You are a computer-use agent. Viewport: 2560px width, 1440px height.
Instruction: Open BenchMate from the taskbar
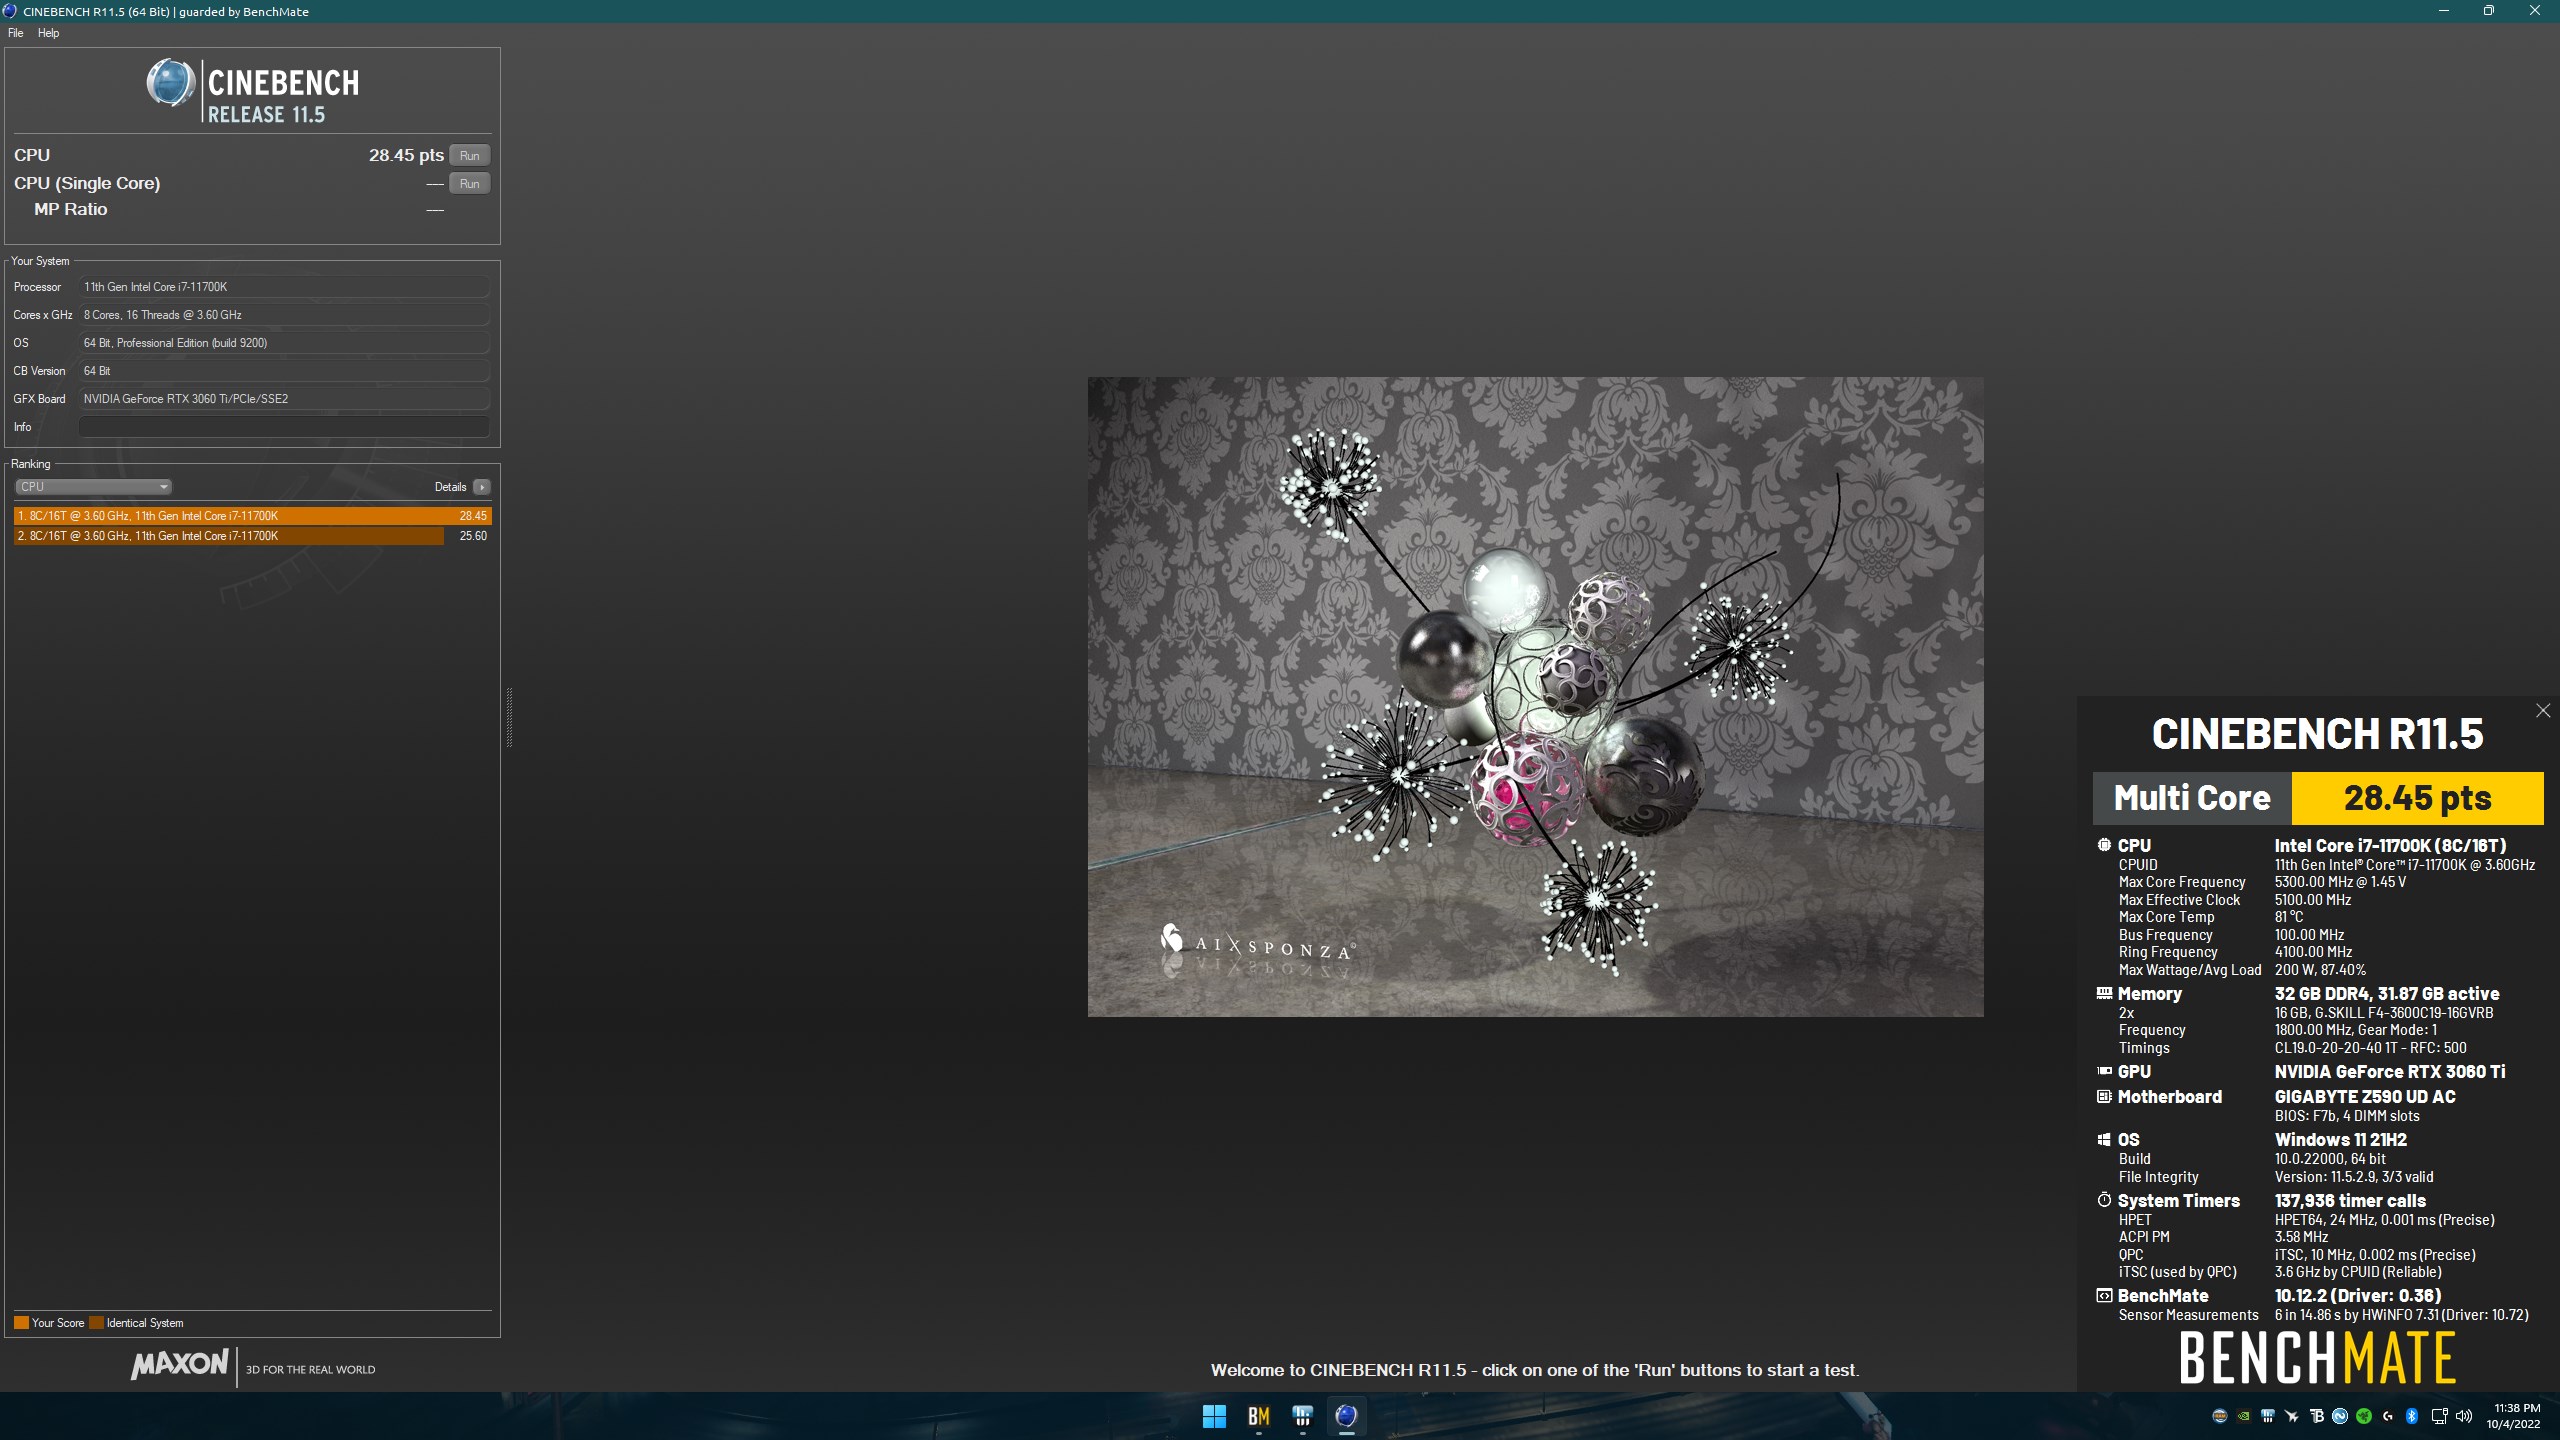pyautogui.click(x=1258, y=1416)
